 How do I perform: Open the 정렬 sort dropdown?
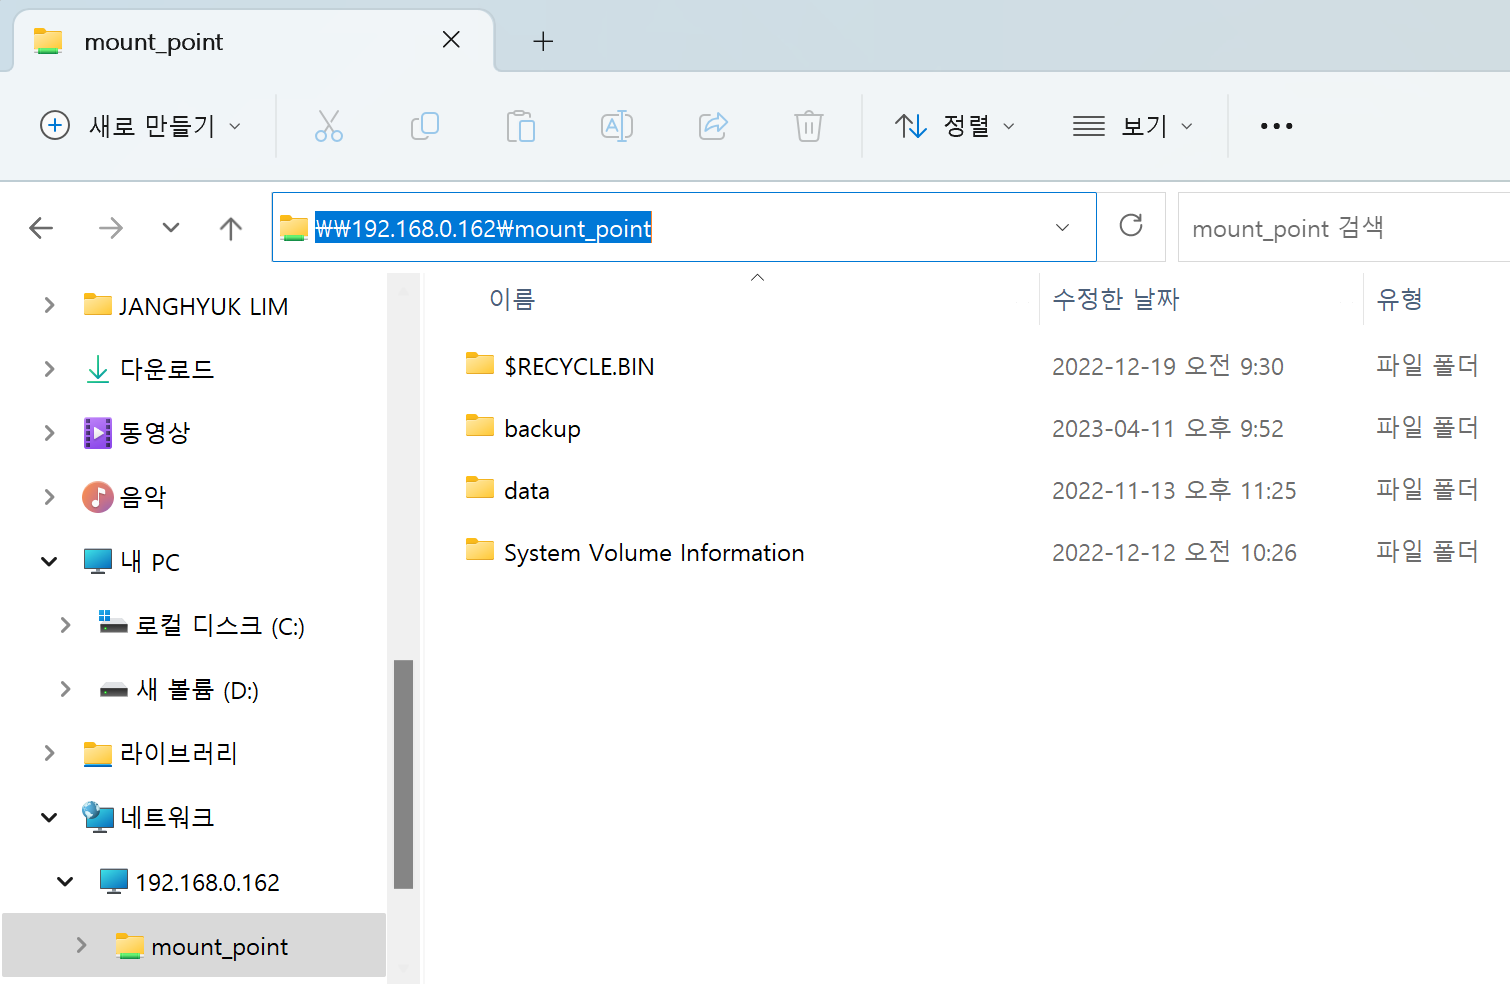[955, 126]
